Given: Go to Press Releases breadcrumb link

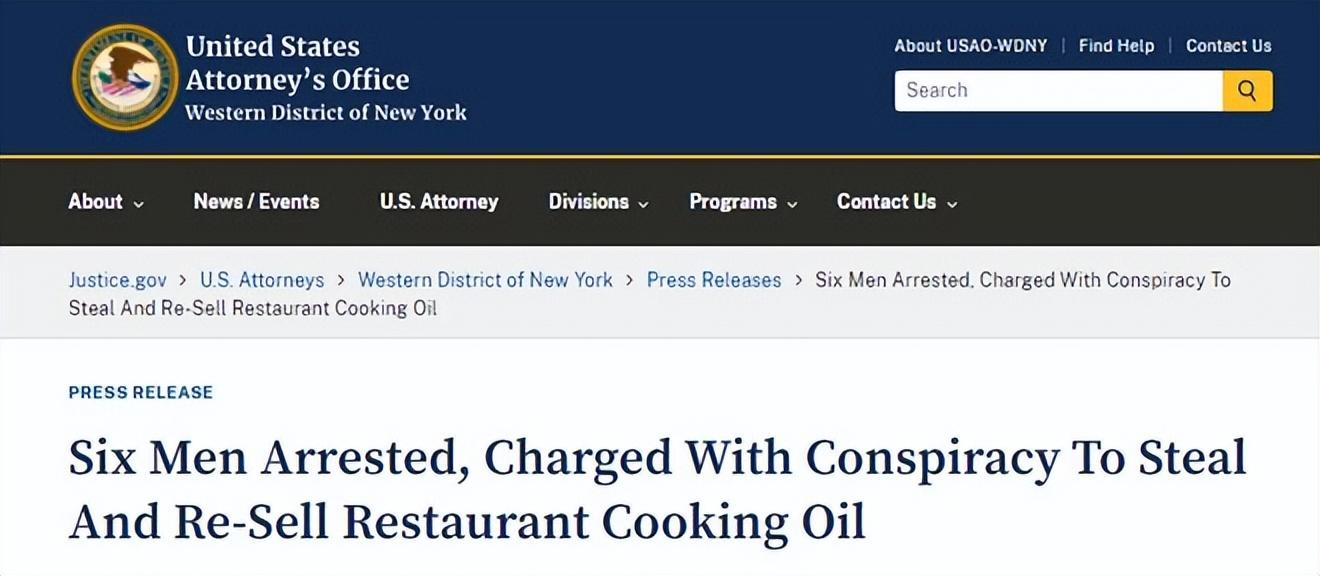Looking at the screenshot, I should (714, 280).
